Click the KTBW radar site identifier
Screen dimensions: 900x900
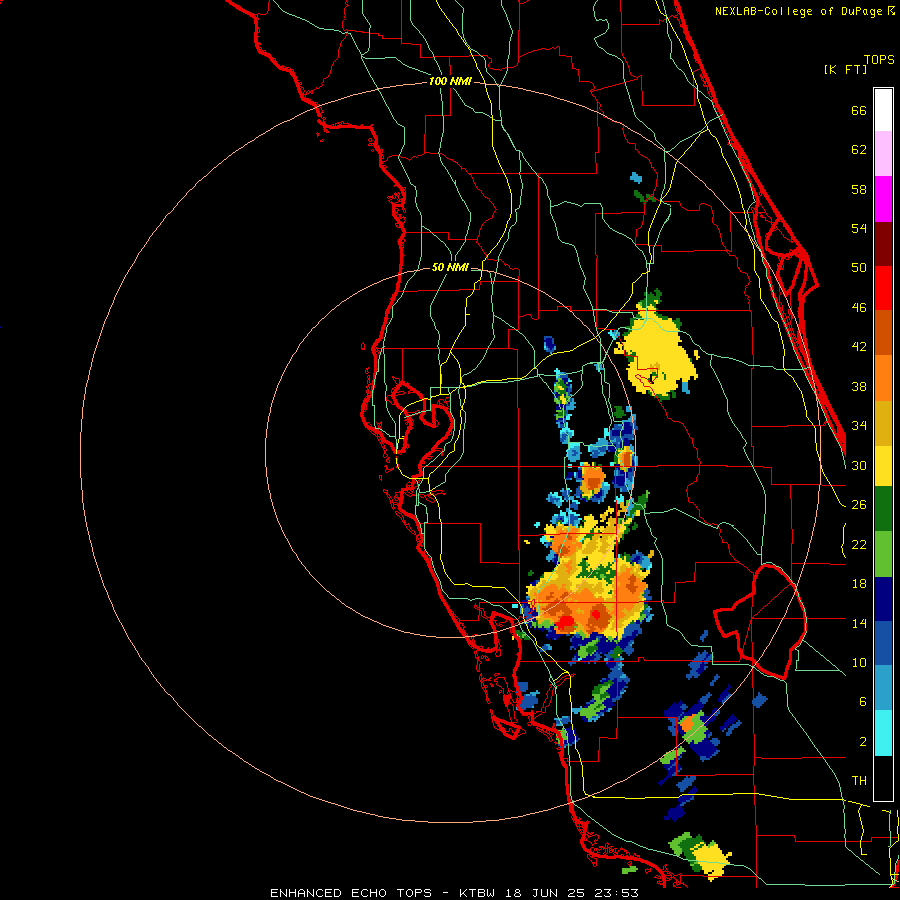[477, 893]
